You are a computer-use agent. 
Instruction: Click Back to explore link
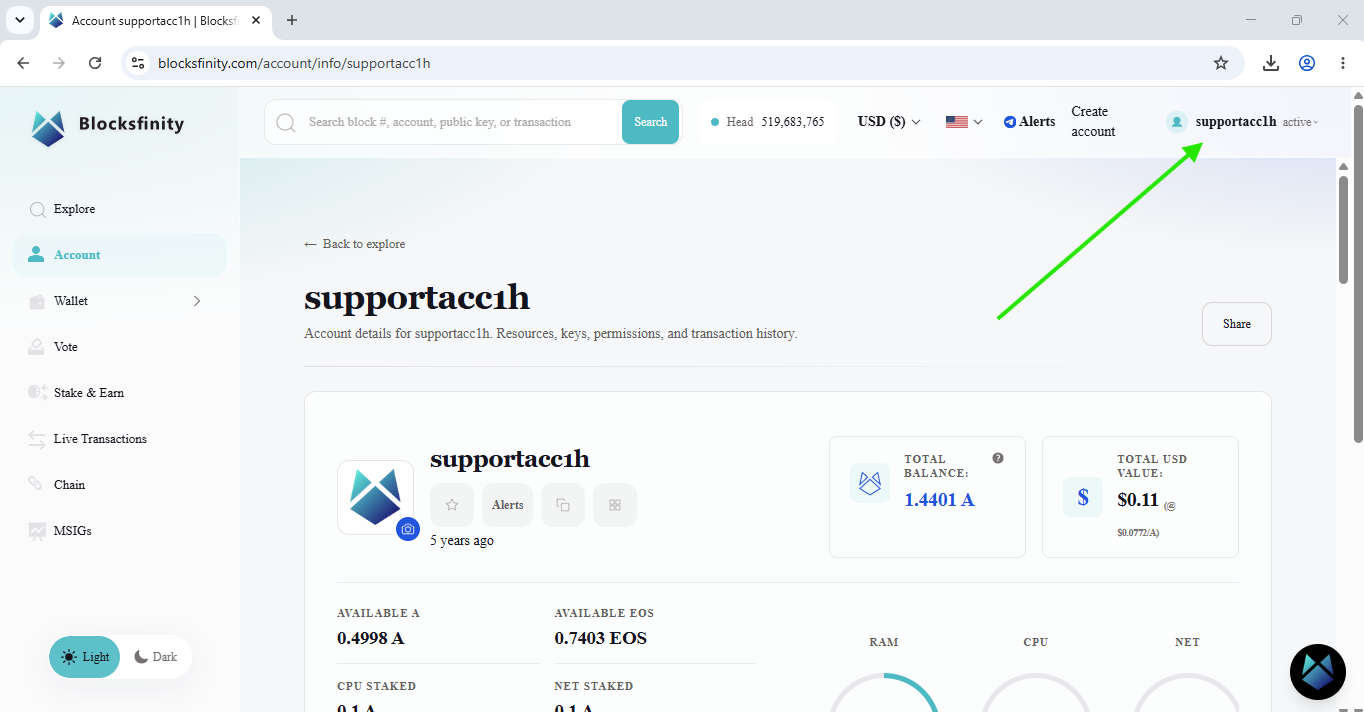355,244
